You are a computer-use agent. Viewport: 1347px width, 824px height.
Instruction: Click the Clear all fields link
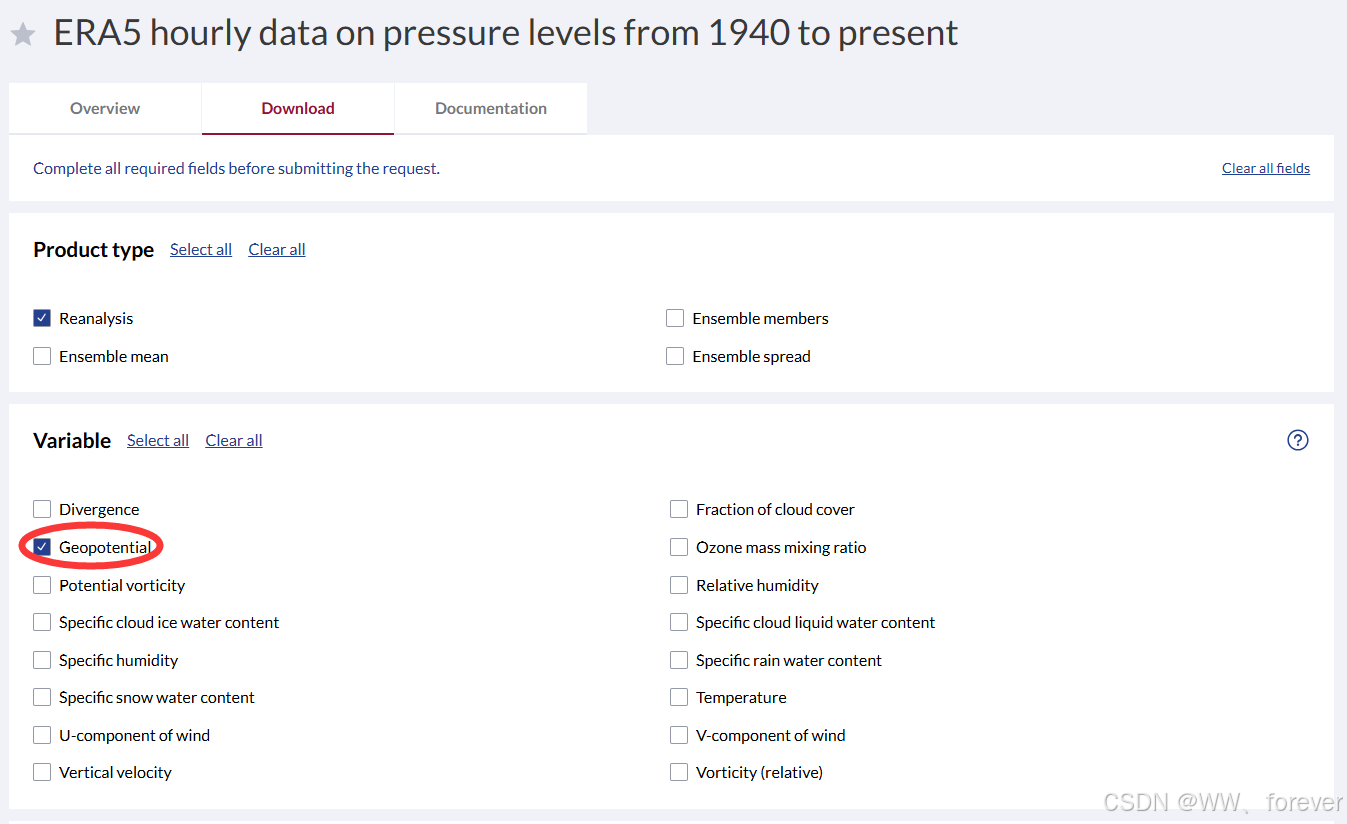pos(1265,168)
